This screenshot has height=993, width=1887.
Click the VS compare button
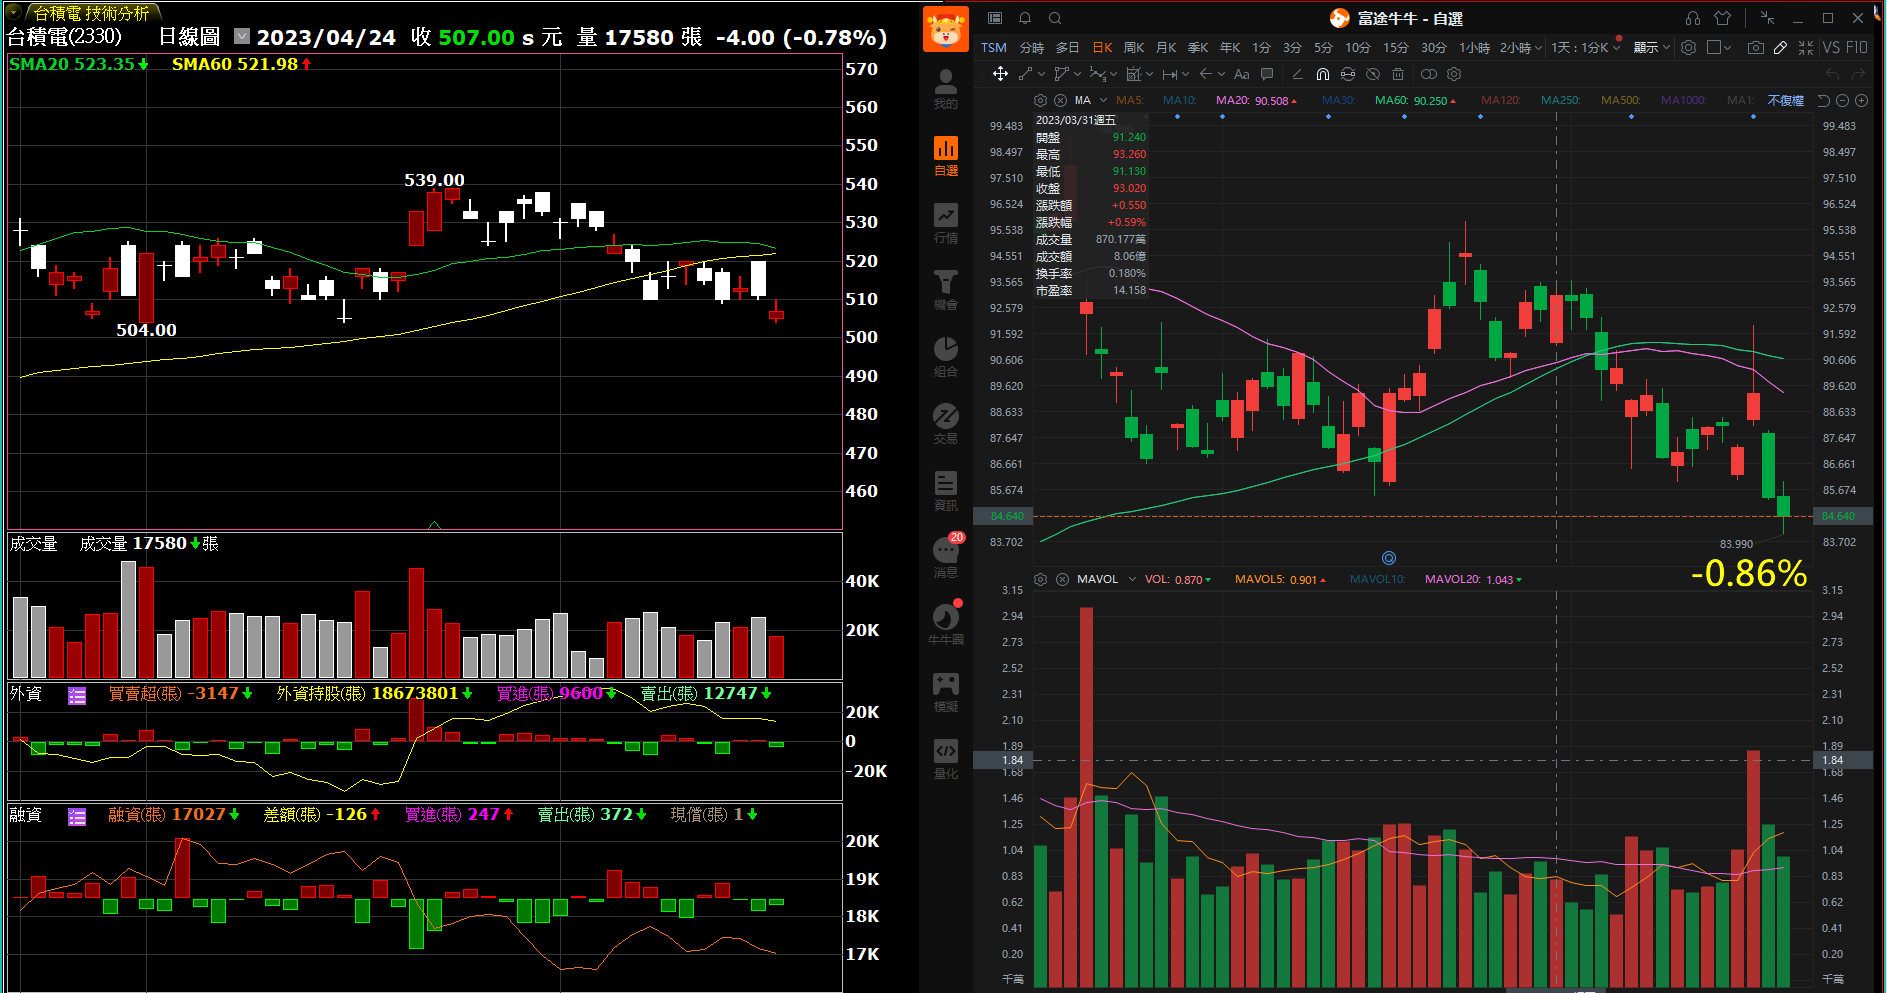pos(1830,47)
